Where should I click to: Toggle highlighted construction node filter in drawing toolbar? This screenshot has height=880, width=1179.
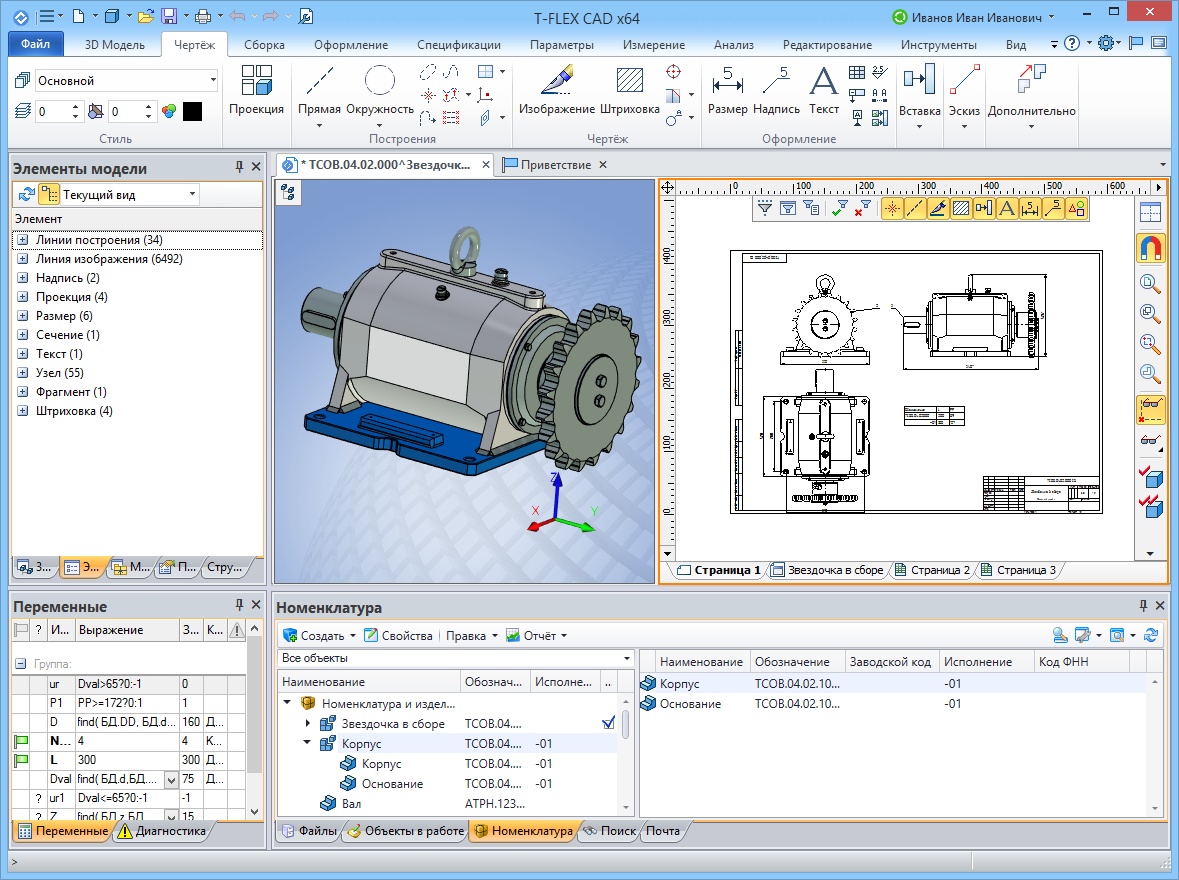[x=892, y=208]
